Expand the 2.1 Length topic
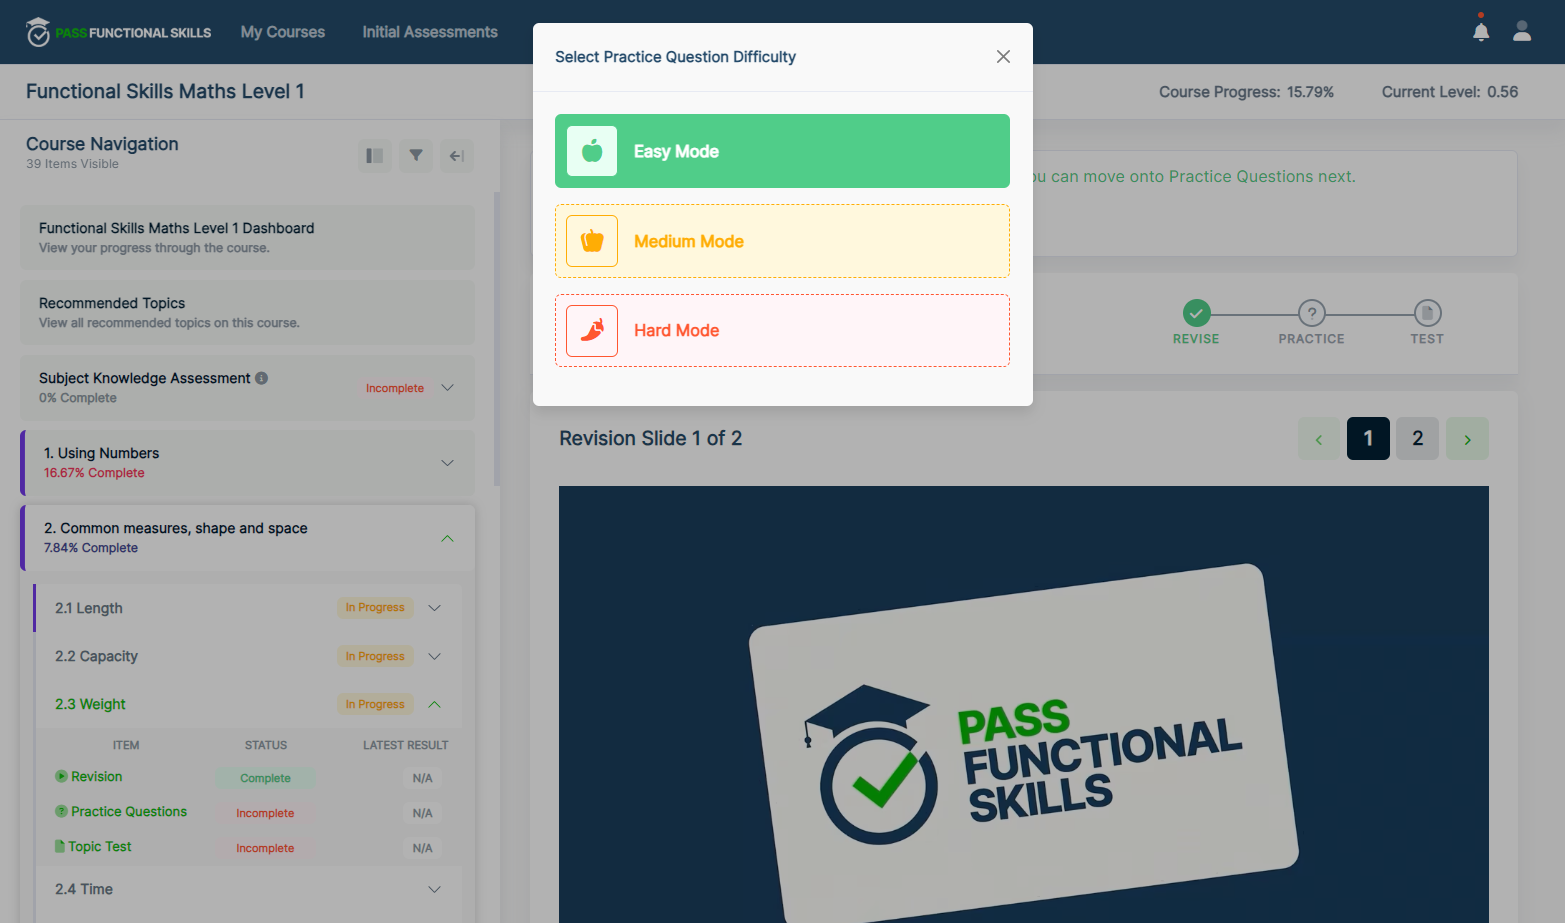The image size is (1565, 923). tap(434, 608)
